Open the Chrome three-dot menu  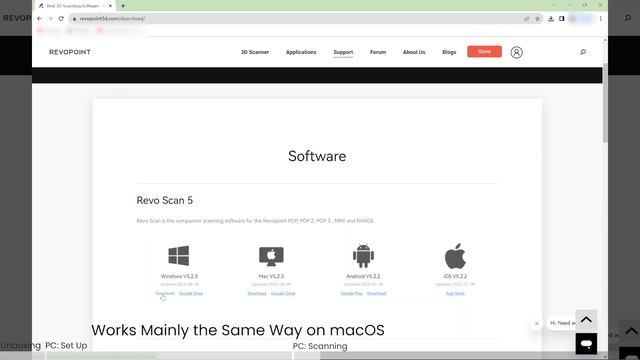pyautogui.click(x=600, y=19)
